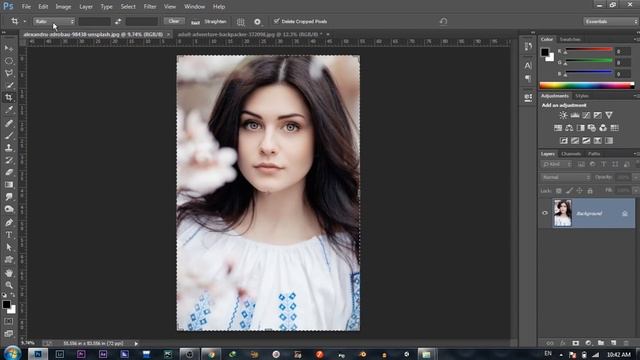This screenshot has width=640, height=360.
Task: Delete layer with trash icon
Action: point(626,343)
